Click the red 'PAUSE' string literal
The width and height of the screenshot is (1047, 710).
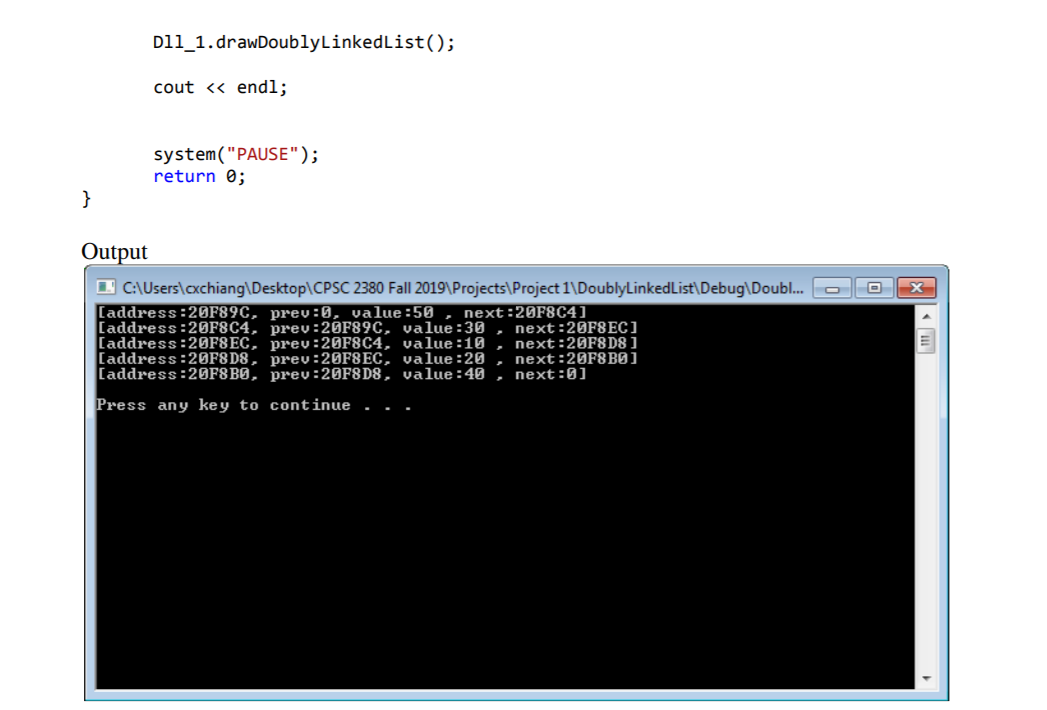[x=260, y=154]
